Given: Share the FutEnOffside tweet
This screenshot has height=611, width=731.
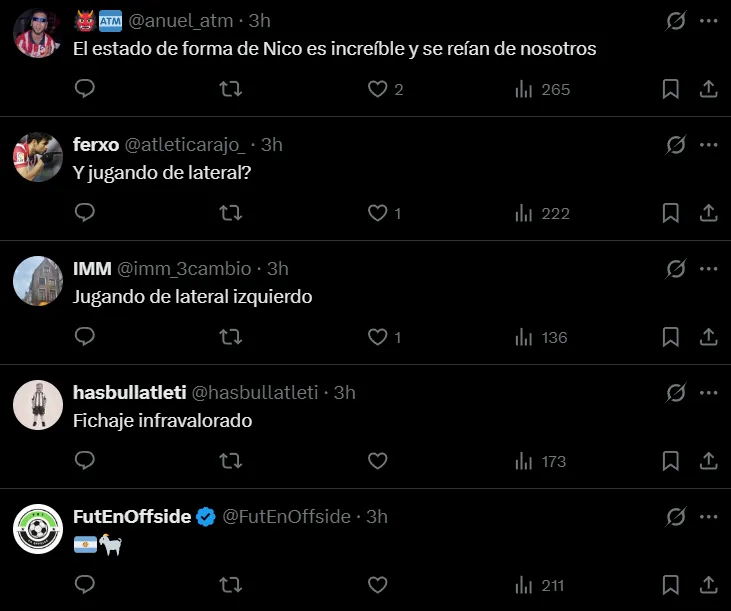Looking at the screenshot, I should point(708,585).
